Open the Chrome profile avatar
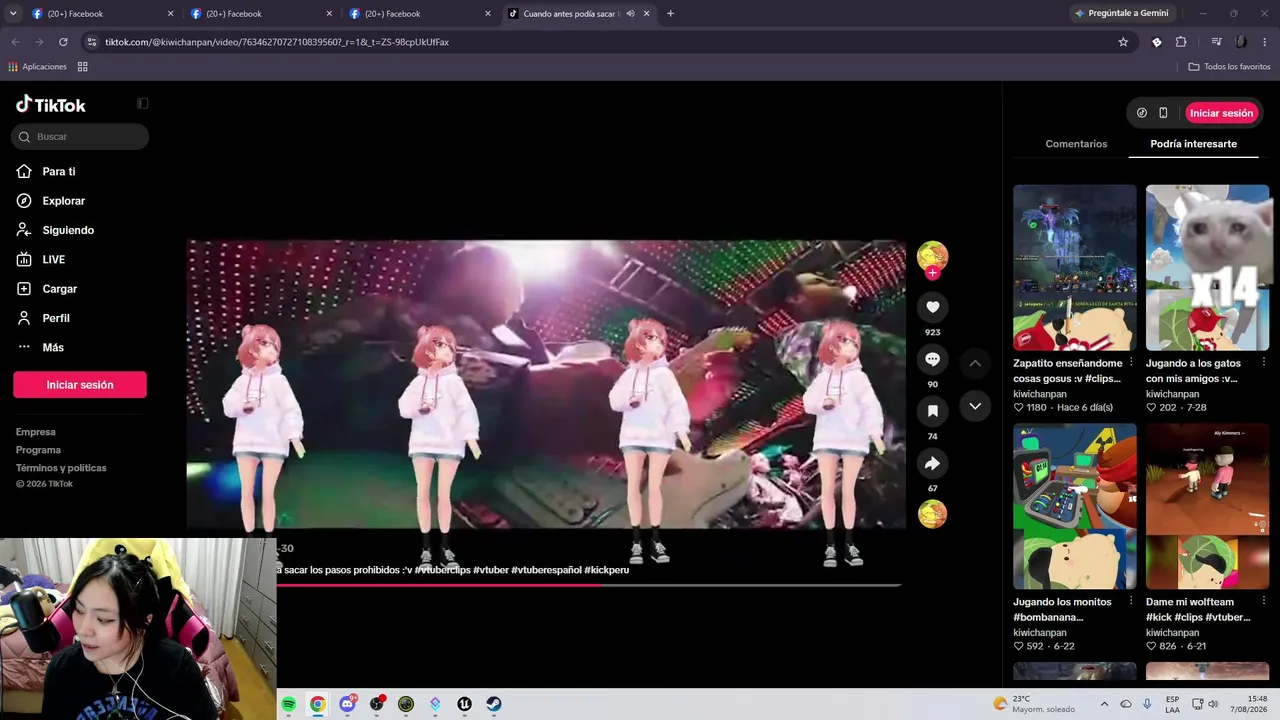1280x720 pixels. pos(1241,42)
